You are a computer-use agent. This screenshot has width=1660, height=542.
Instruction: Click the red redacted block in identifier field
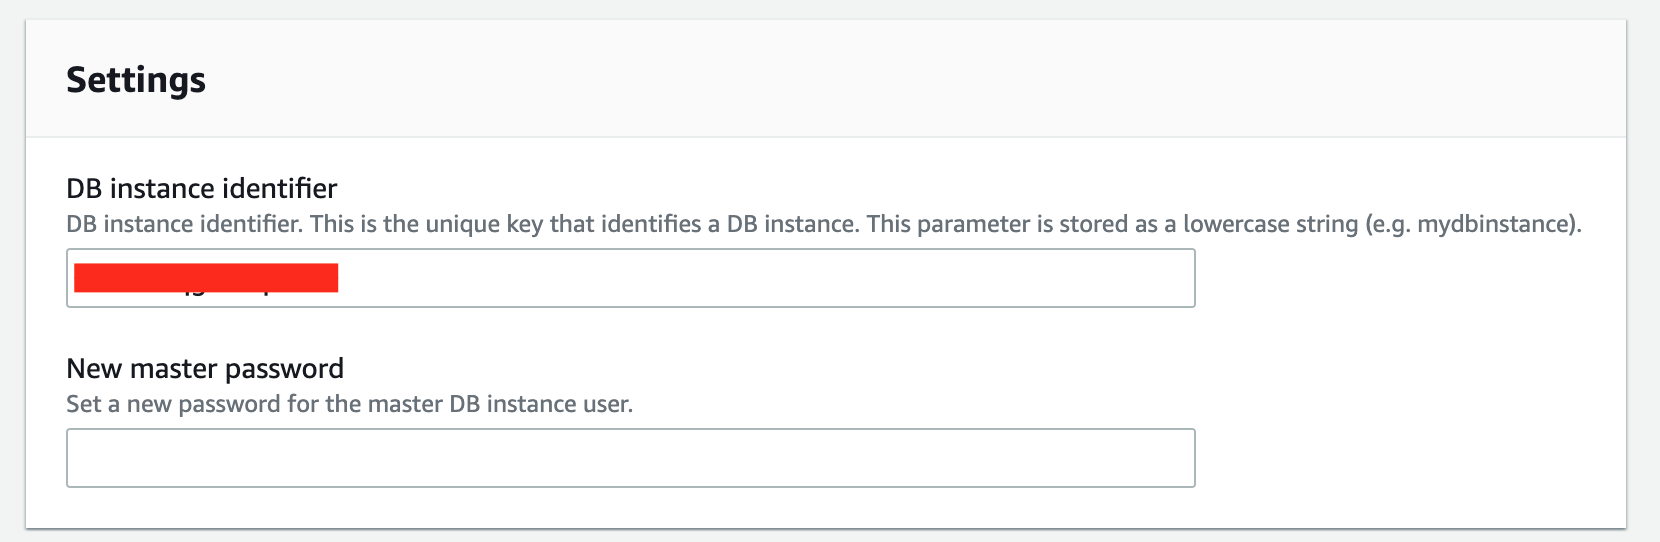pos(206,277)
